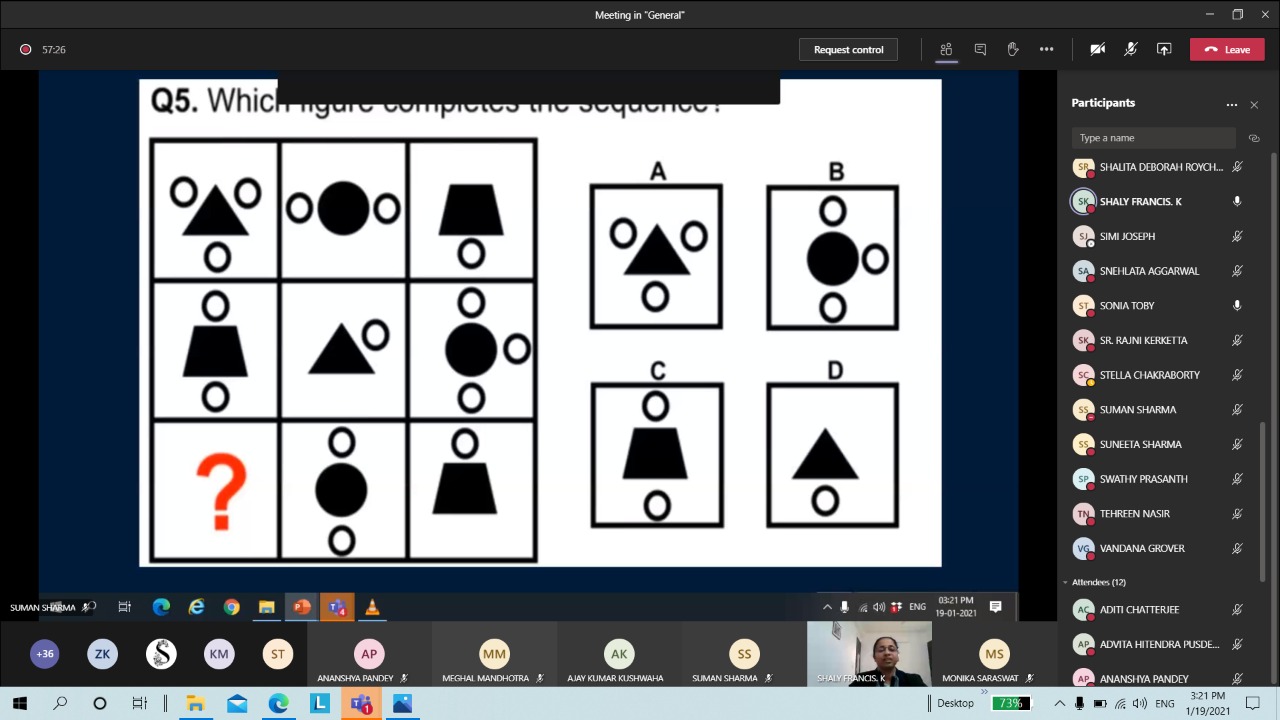
Task: Click share invite link icon
Action: click(1254, 138)
